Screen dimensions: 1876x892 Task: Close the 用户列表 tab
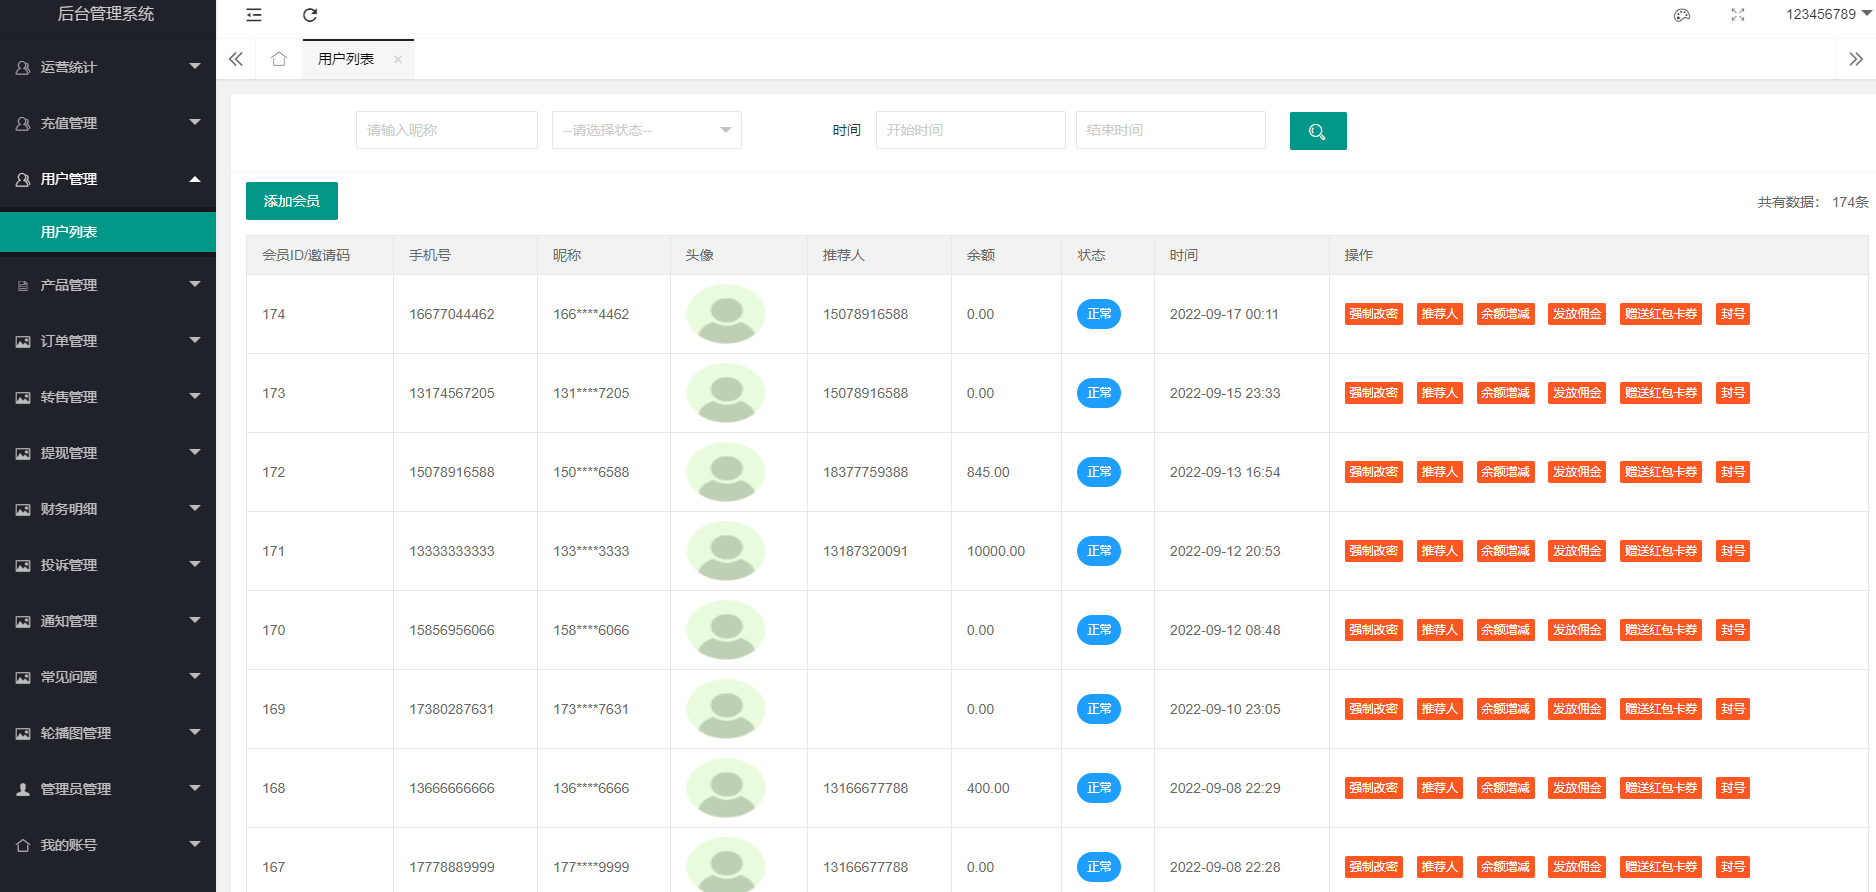398,60
